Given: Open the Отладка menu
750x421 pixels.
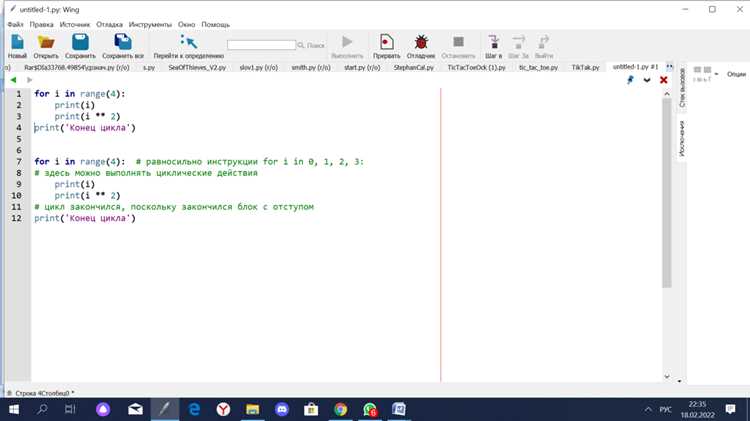Looking at the screenshot, I should (x=110, y=24).
